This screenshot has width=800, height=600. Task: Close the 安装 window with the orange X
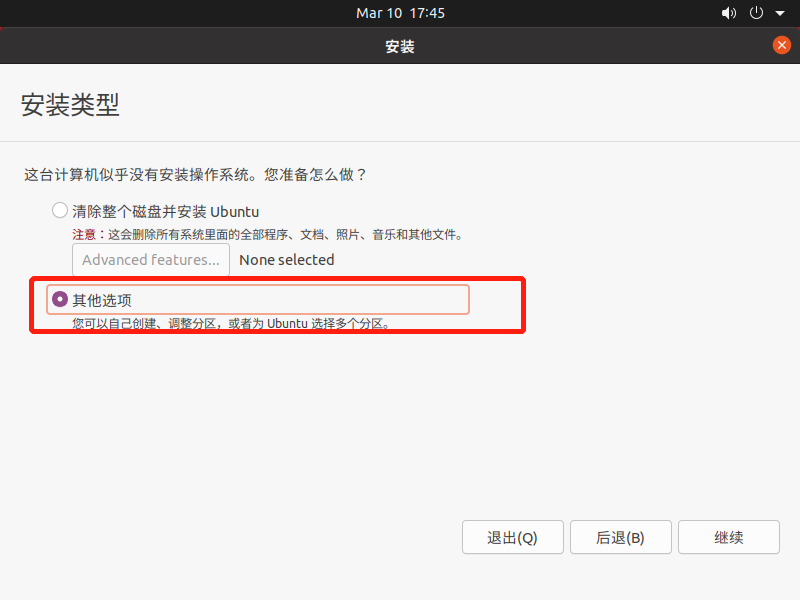782,45
